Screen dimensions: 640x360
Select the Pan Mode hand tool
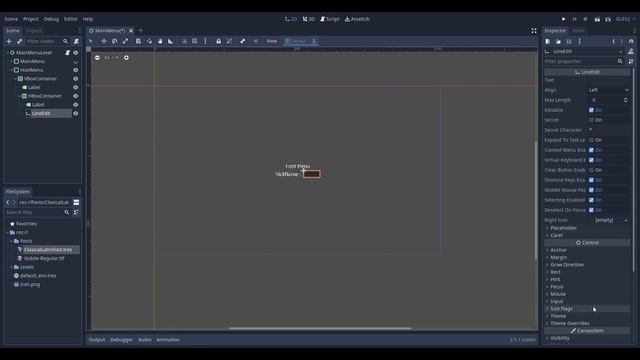(x=160, y=41)
